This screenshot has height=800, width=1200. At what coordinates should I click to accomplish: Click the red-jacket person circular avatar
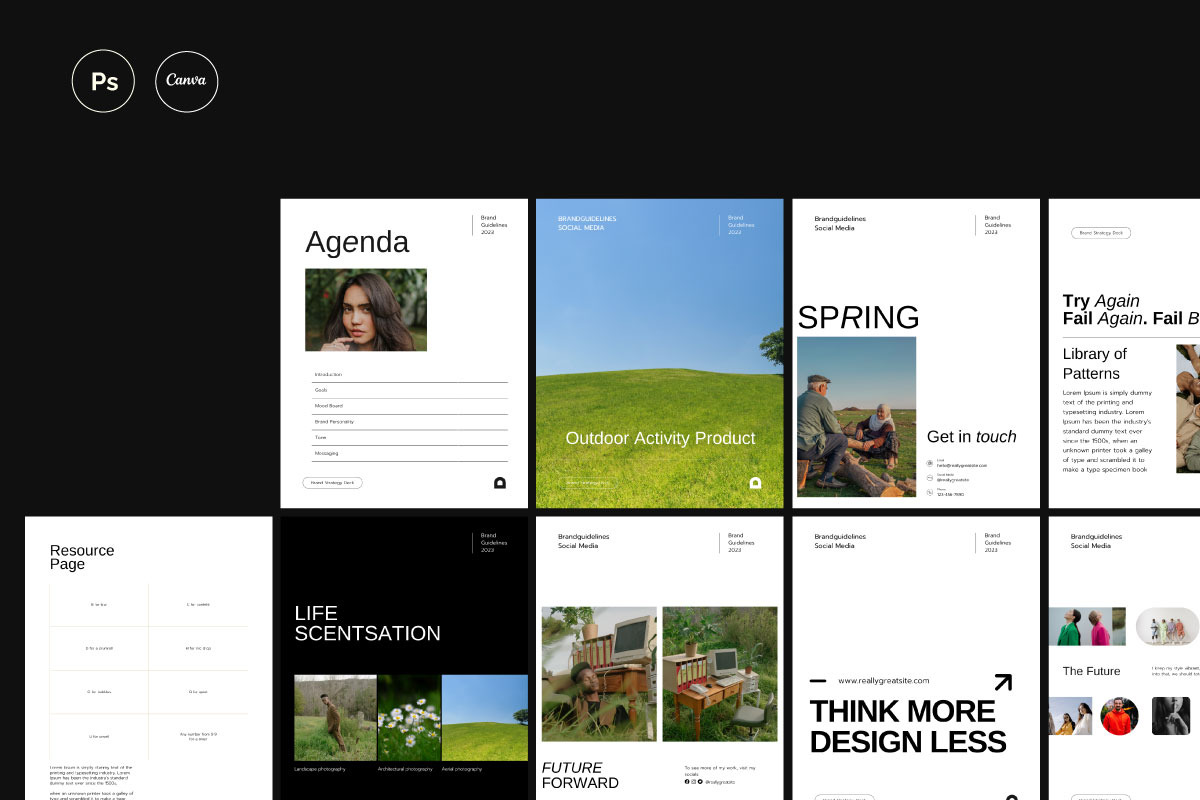click(x=1119, y=716)
